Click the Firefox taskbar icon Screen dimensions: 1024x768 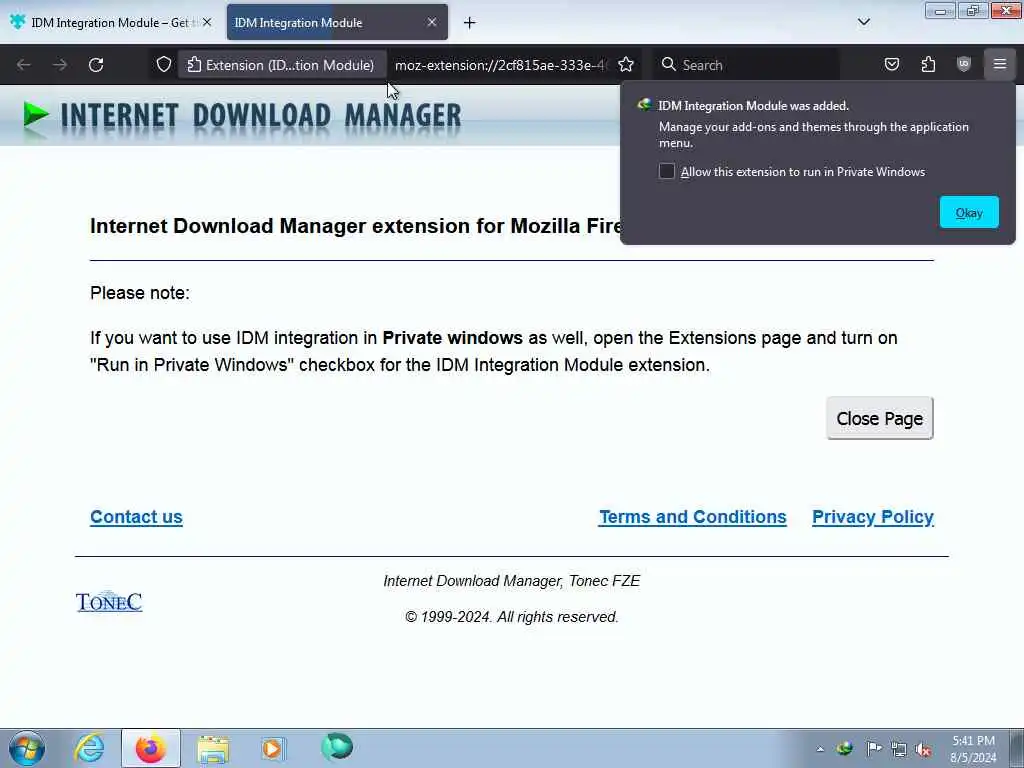(x=151, y=748)
